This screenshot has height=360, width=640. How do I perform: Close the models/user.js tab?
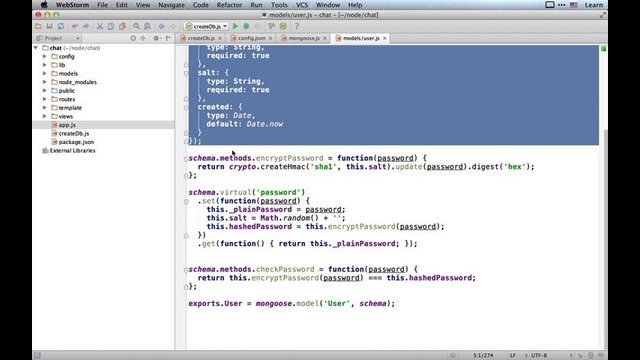pos(384,38)
